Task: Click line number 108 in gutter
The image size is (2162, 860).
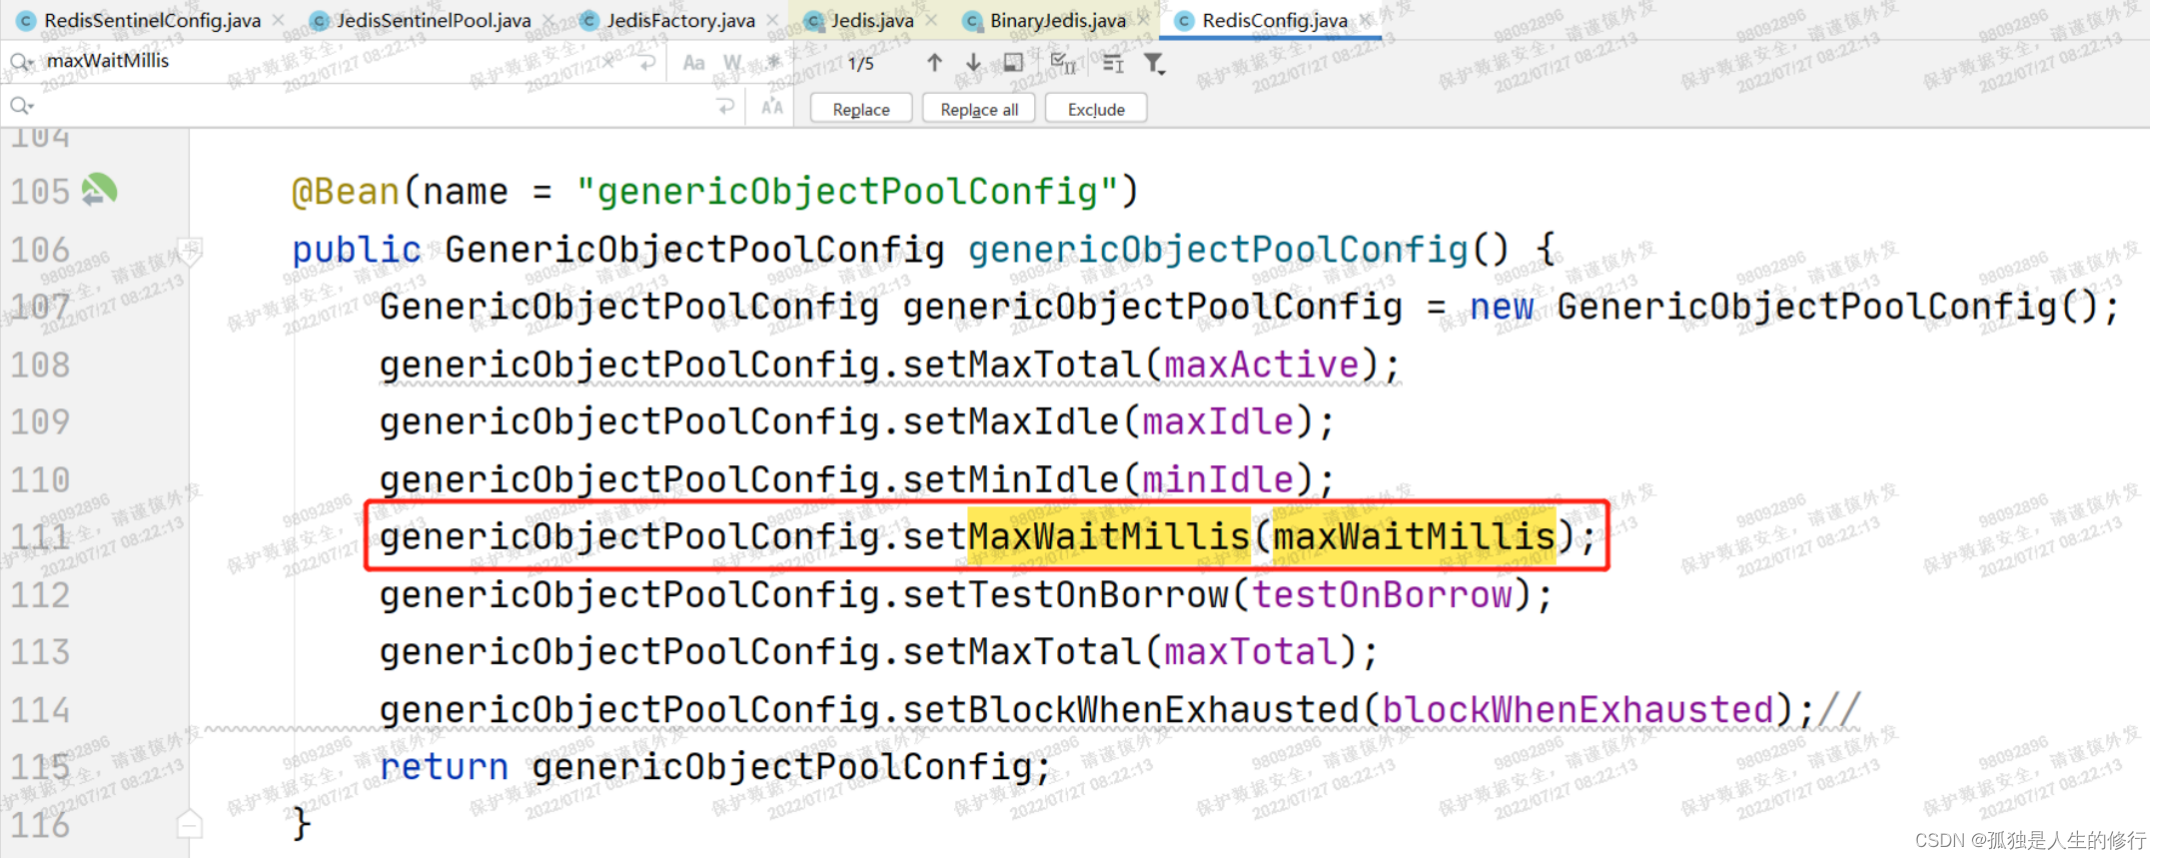Action: pos(40,364)
